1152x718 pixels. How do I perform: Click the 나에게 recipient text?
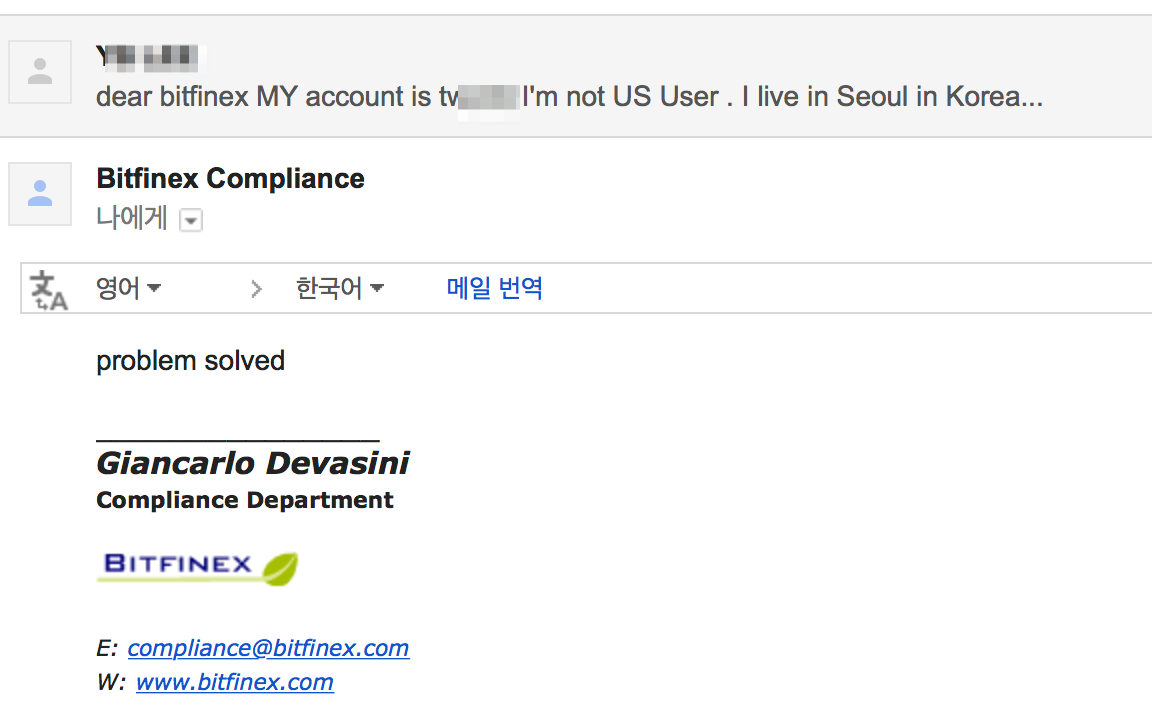point(132,218)
